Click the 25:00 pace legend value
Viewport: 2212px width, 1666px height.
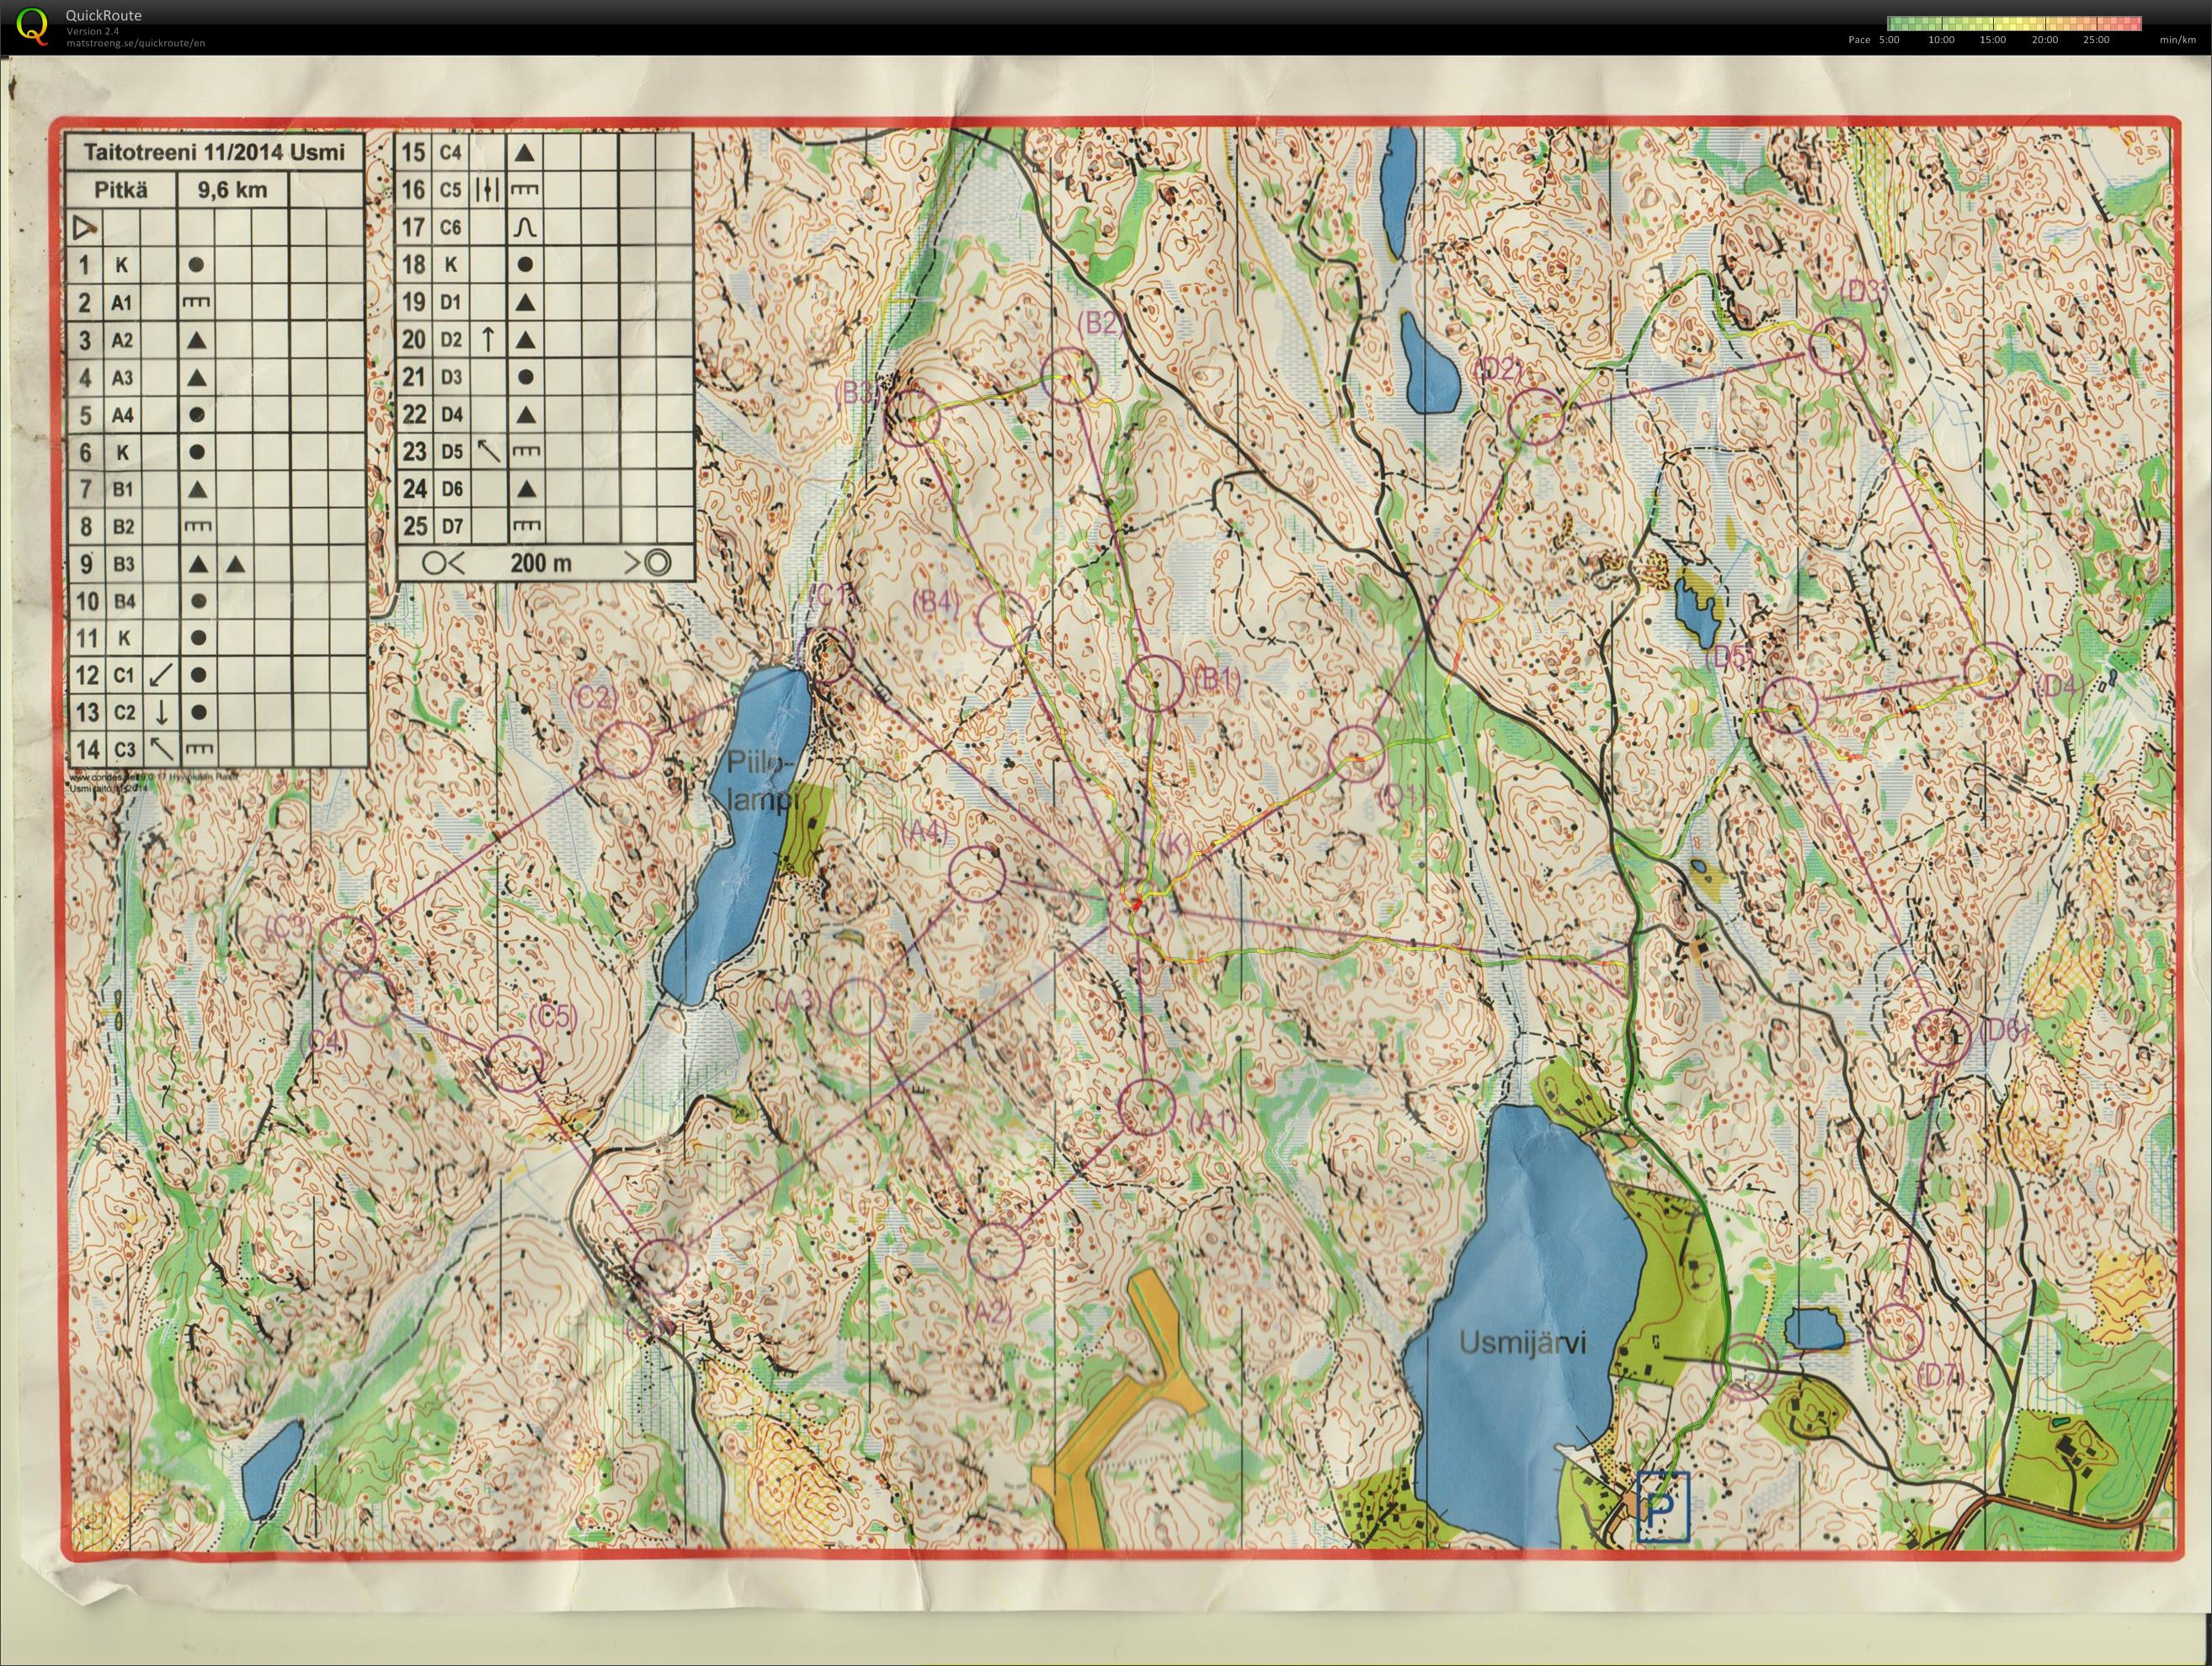2096,40
